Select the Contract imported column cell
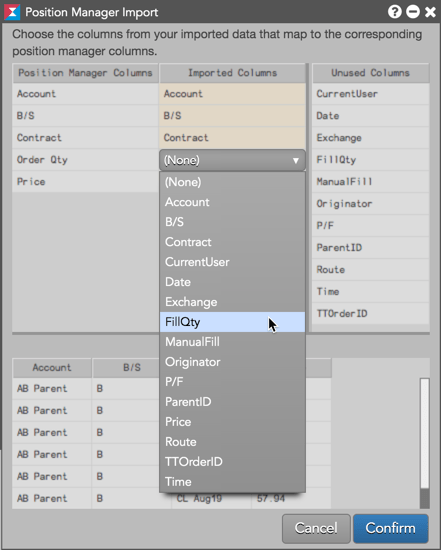This screenshot has height=550, width=441. (232, 138)
